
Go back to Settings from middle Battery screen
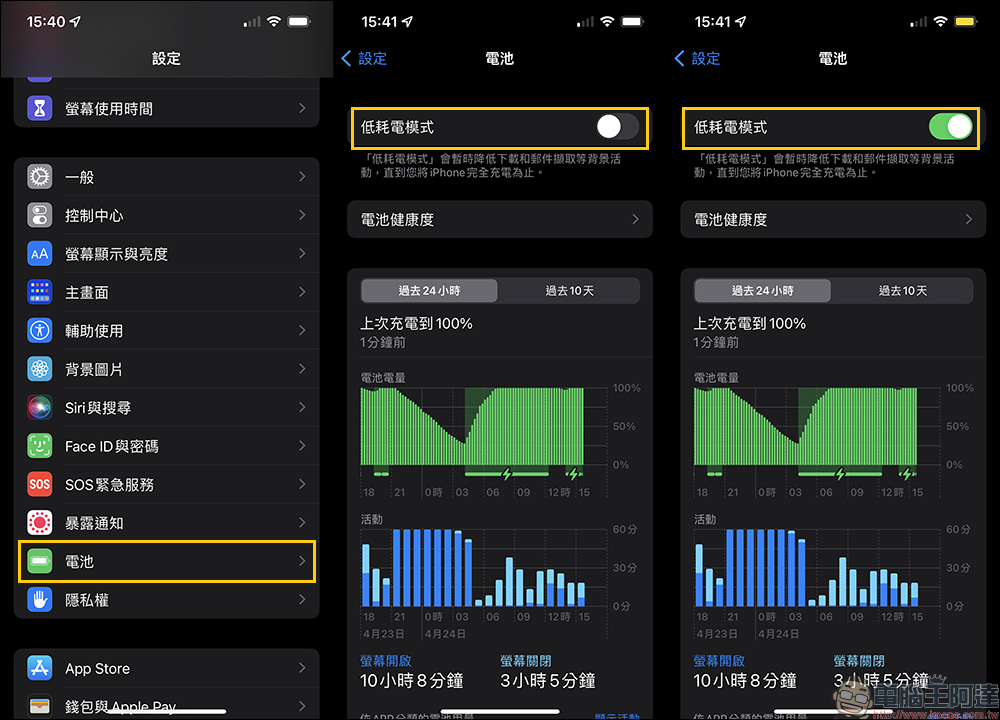coord(364,59)
